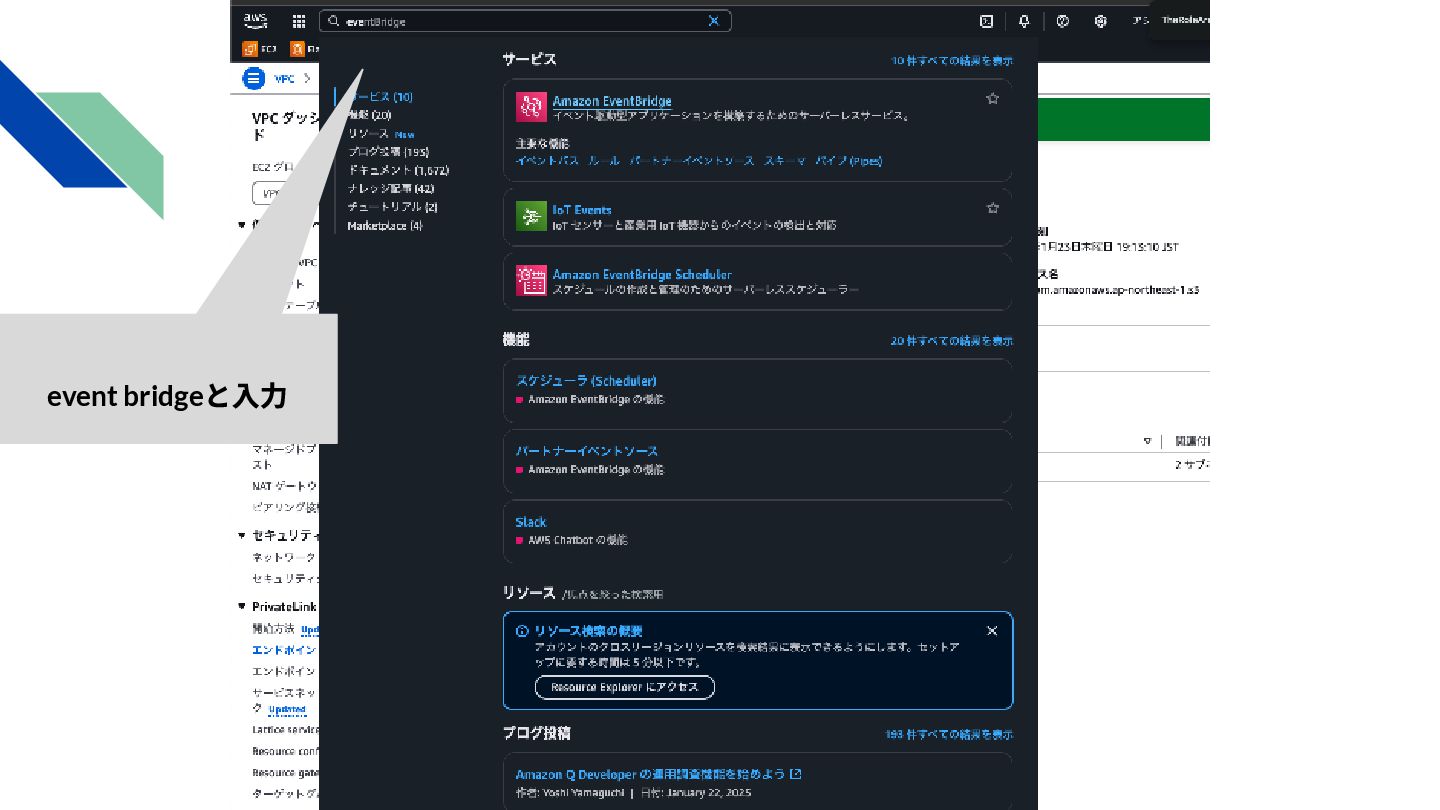
Task: Open the Amazon EventBridge service icon
Action: tap(531, 107)
